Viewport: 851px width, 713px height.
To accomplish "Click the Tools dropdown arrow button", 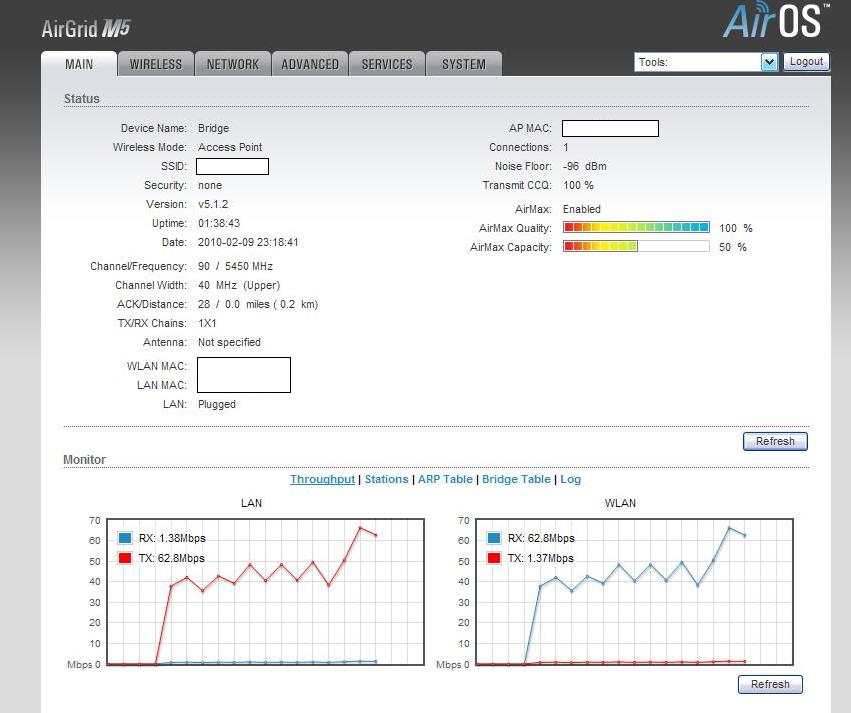I will (769, 62).
